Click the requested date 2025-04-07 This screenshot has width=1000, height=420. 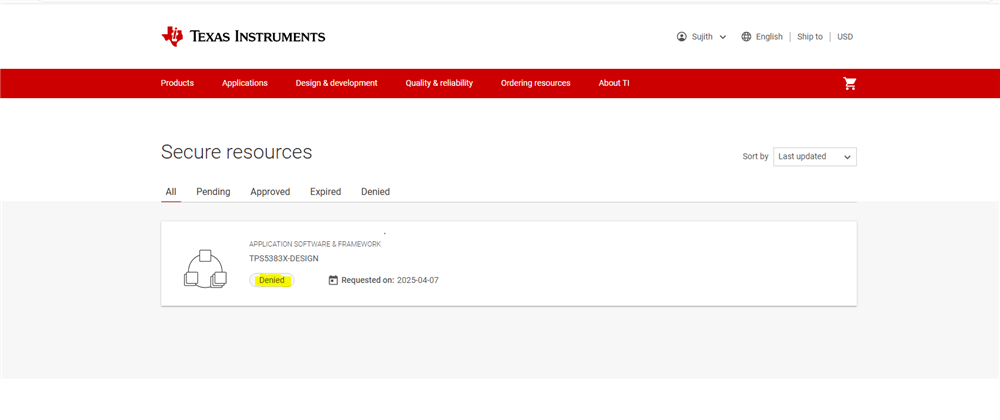coord(418,280)
